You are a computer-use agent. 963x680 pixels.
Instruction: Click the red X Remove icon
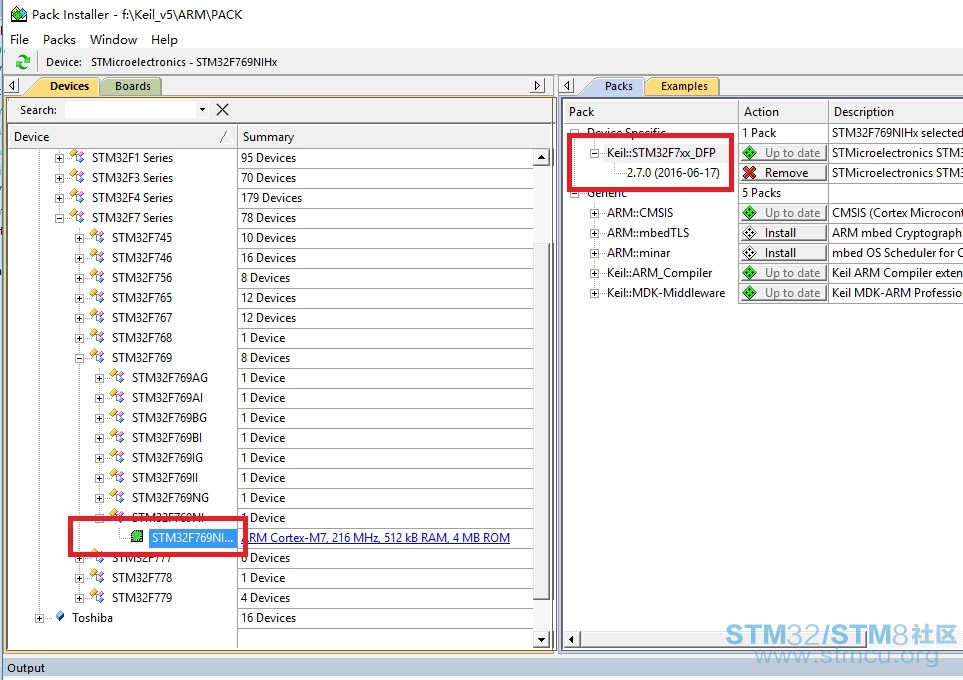750,173
